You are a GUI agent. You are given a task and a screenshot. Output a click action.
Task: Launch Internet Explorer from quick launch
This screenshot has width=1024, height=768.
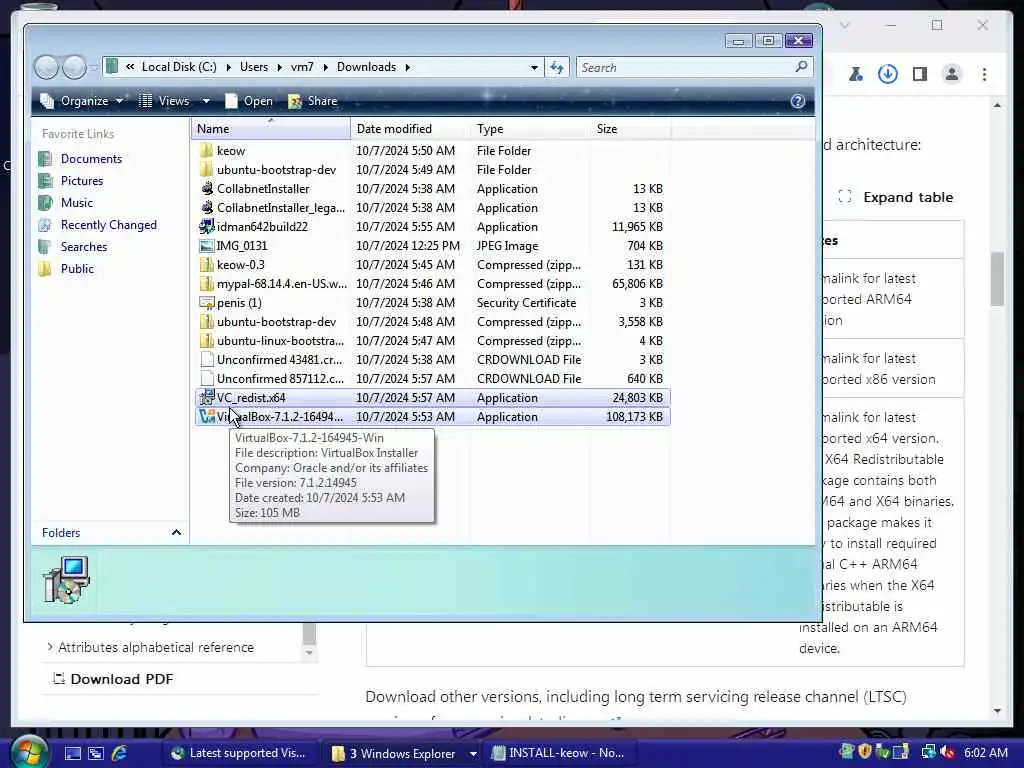click(x=120, y=753)
